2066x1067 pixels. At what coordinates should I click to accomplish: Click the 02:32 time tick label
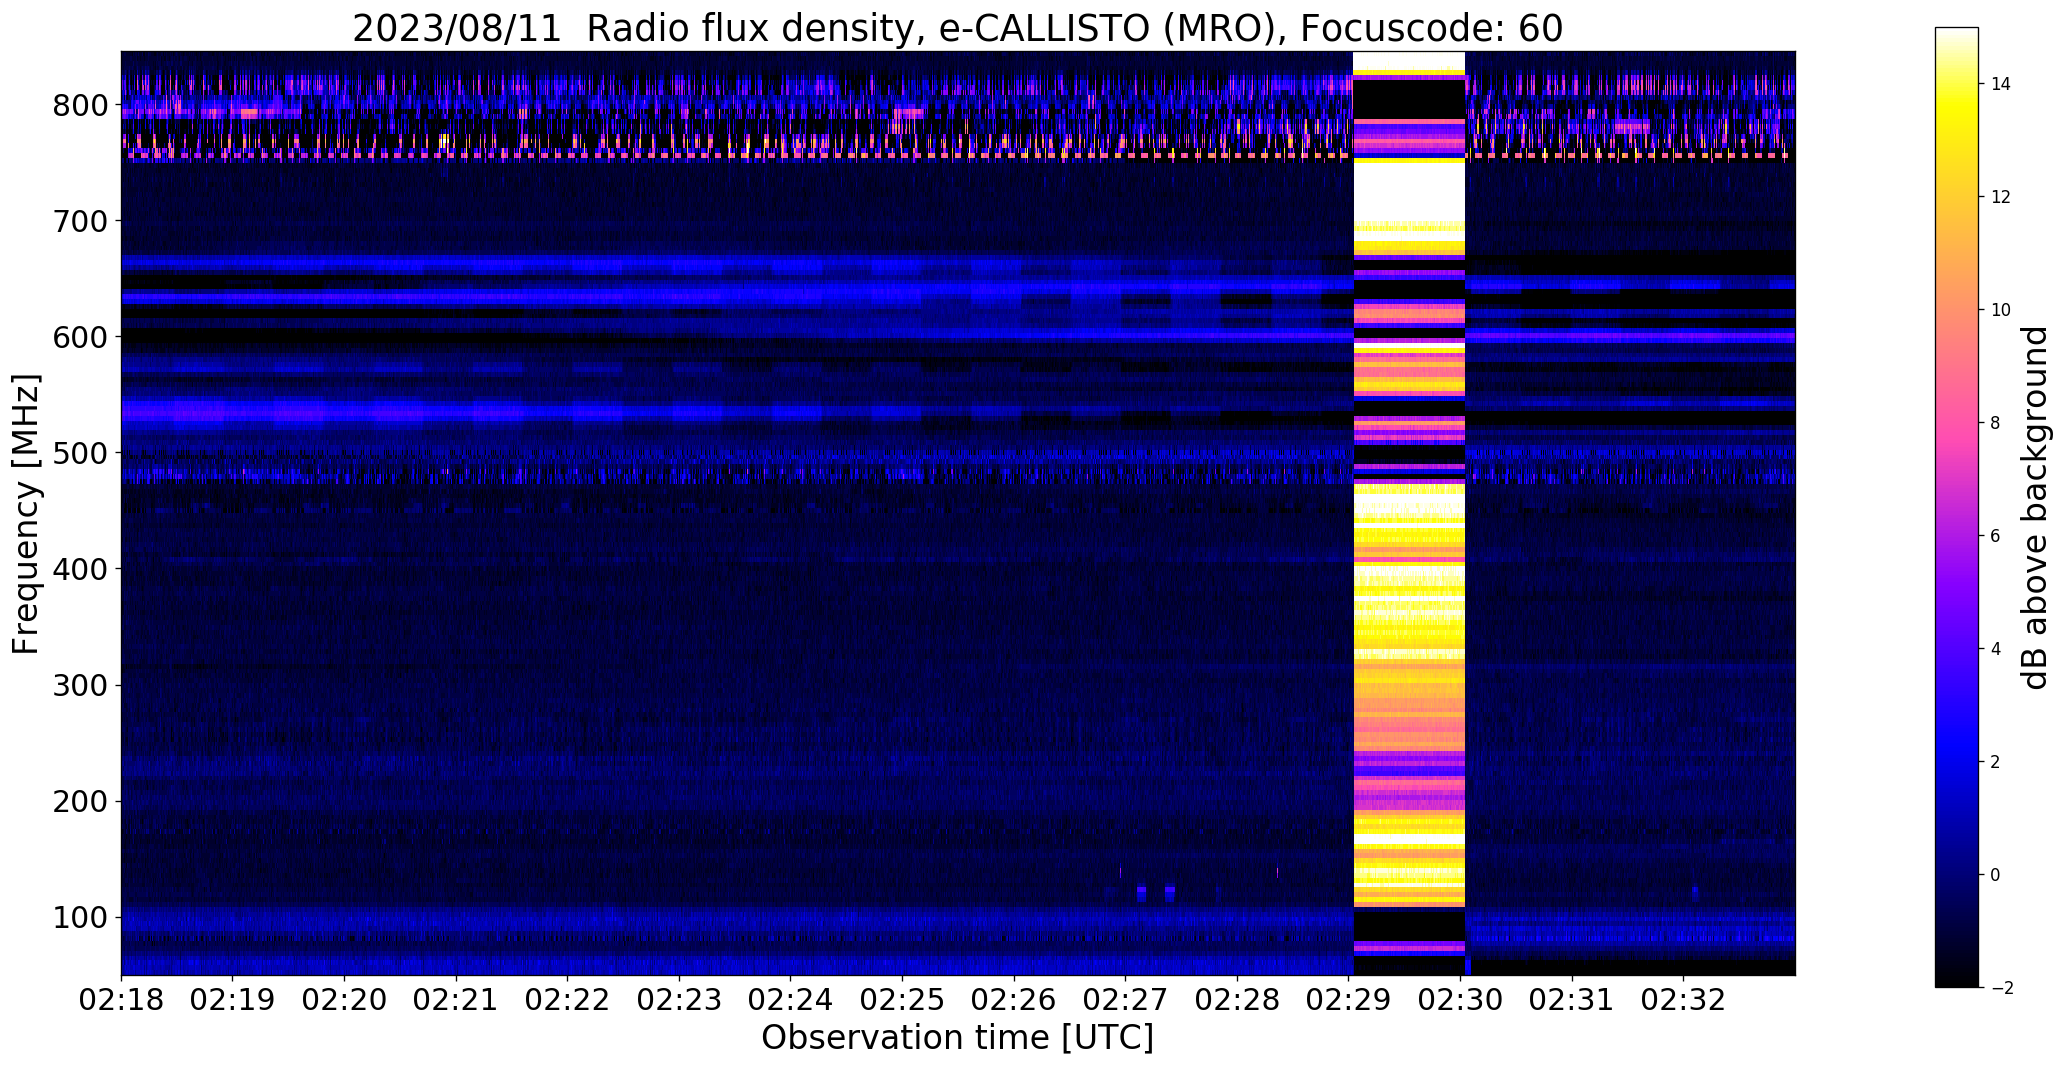click(1685, 1000)
